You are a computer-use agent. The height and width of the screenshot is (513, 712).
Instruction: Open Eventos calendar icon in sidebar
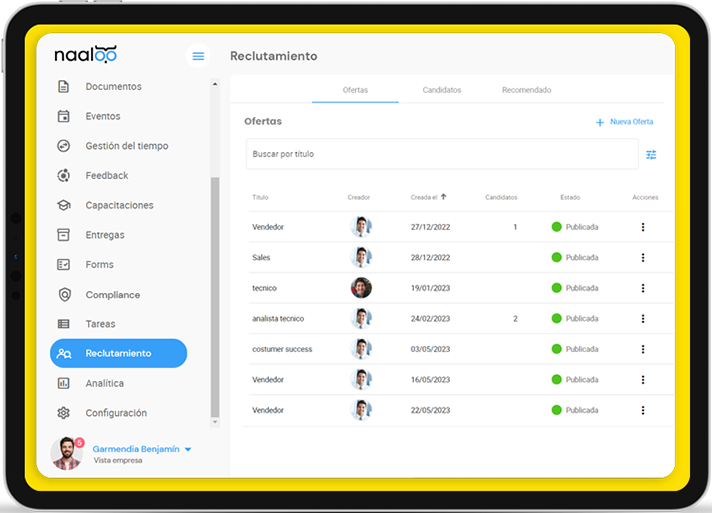coord(64,116)
